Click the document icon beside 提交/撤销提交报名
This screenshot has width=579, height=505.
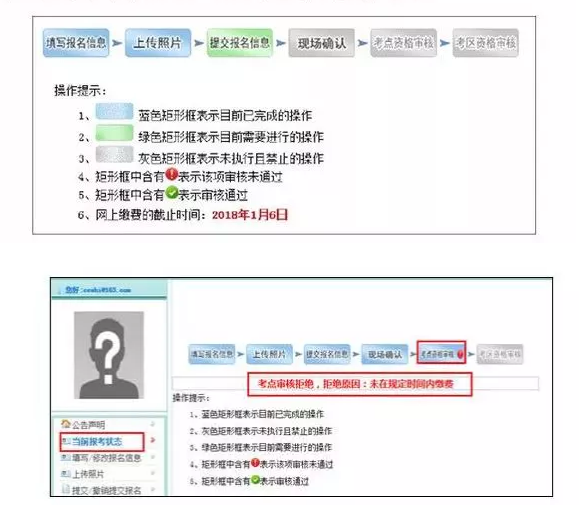(66, 489)
